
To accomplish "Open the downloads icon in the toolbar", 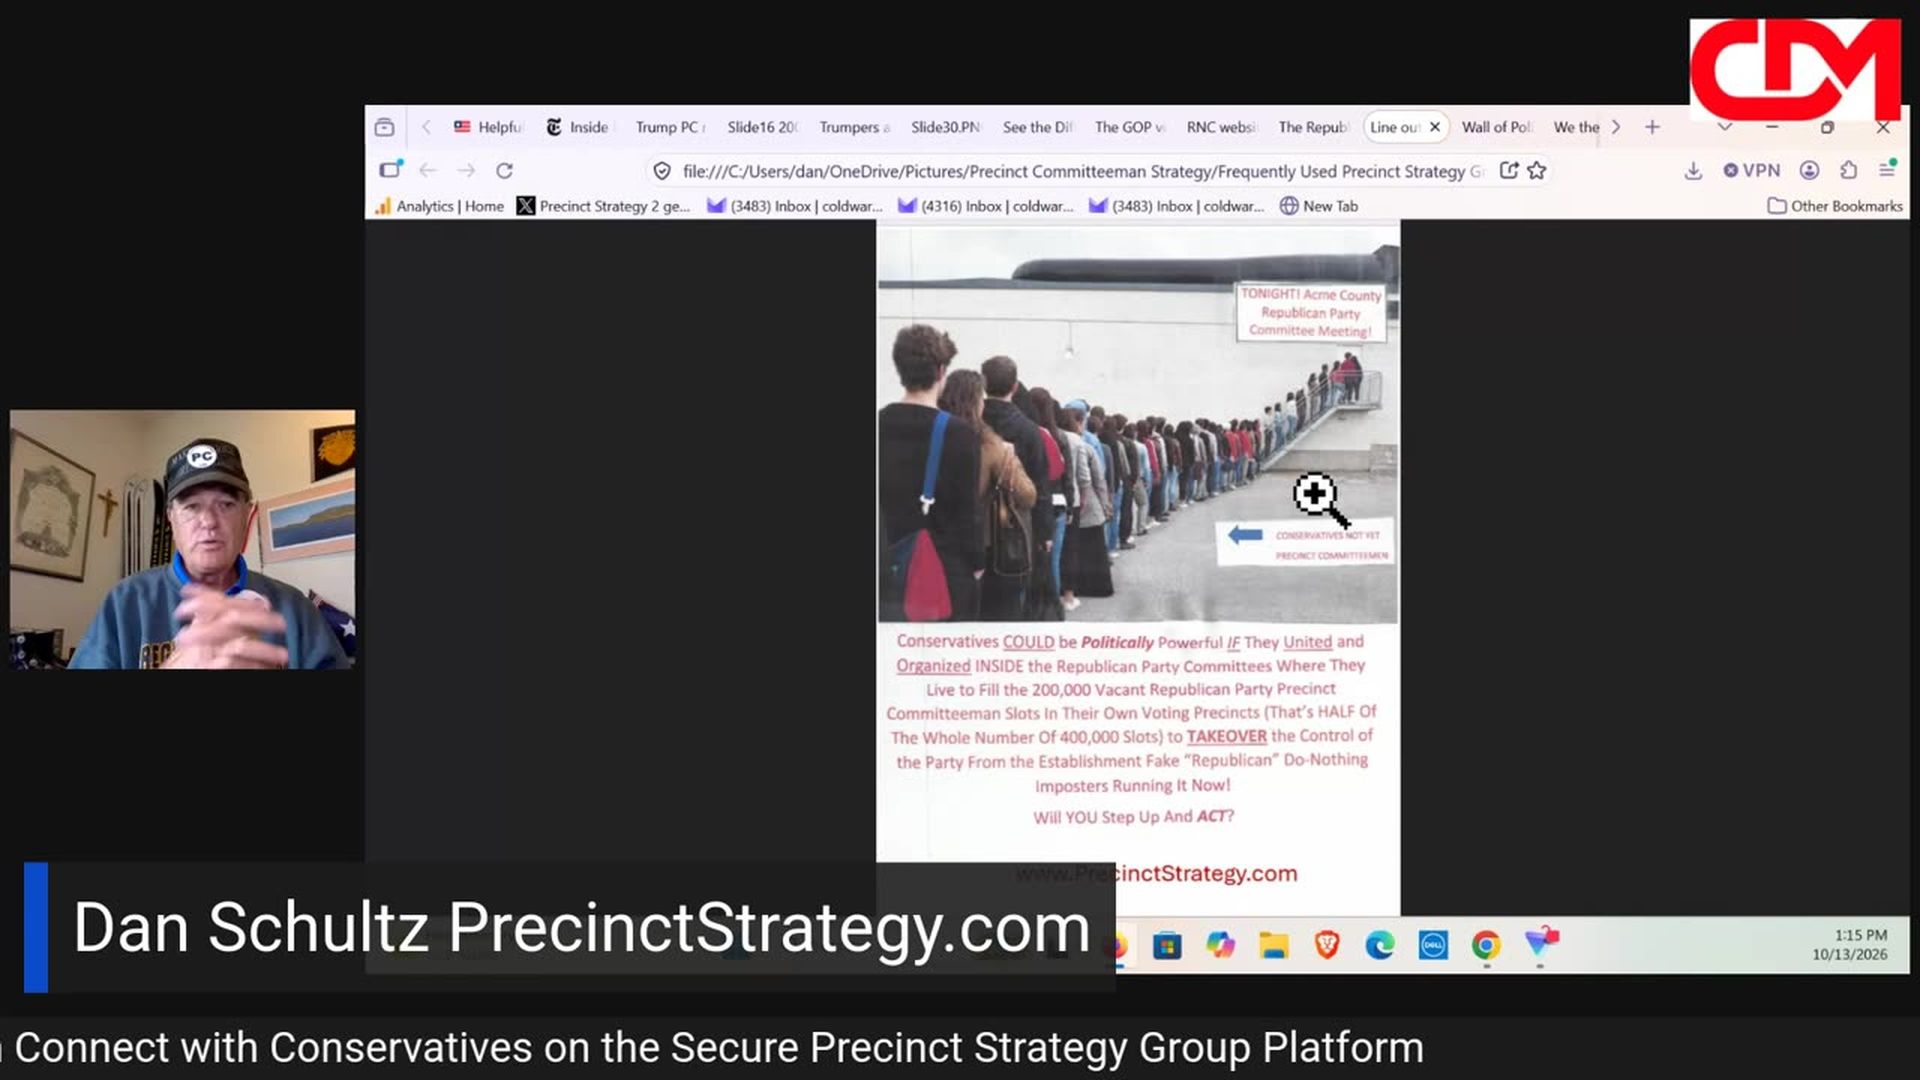I will [x=1693, y=171].
